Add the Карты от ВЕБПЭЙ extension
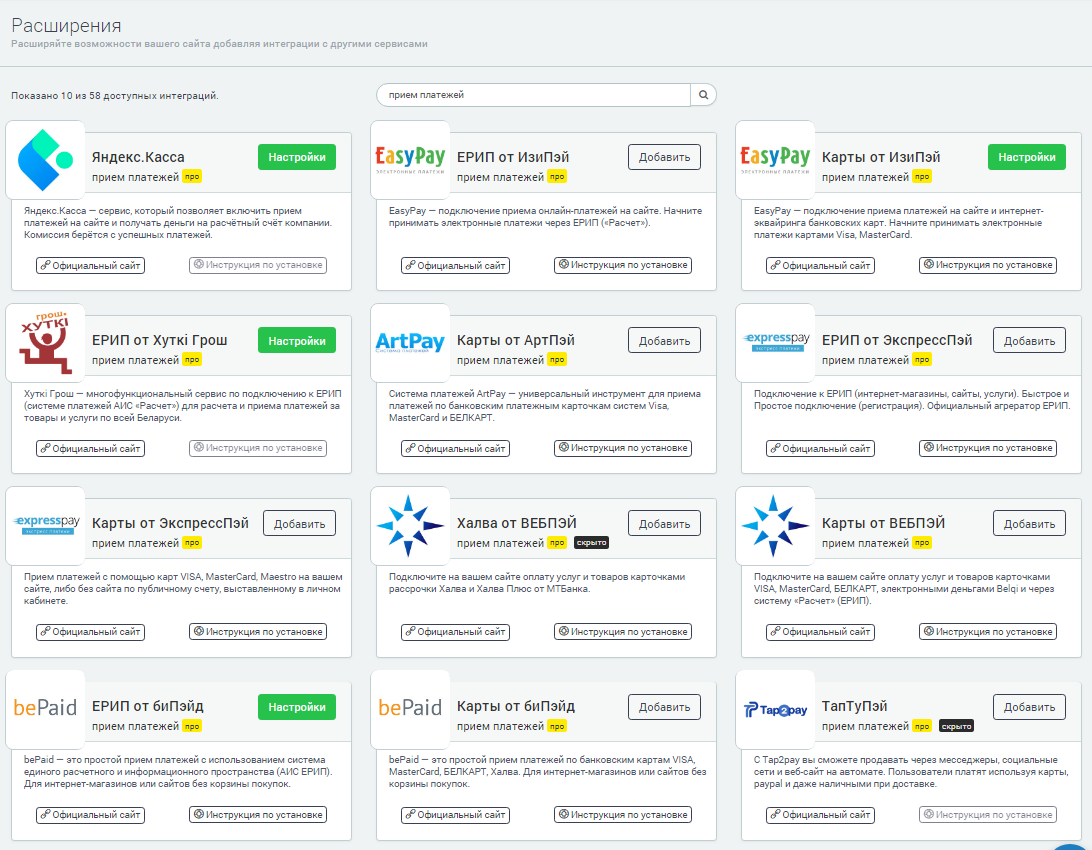This screenshot has height=850, width=1092. pyautogui.click(x=1029, y=524)
